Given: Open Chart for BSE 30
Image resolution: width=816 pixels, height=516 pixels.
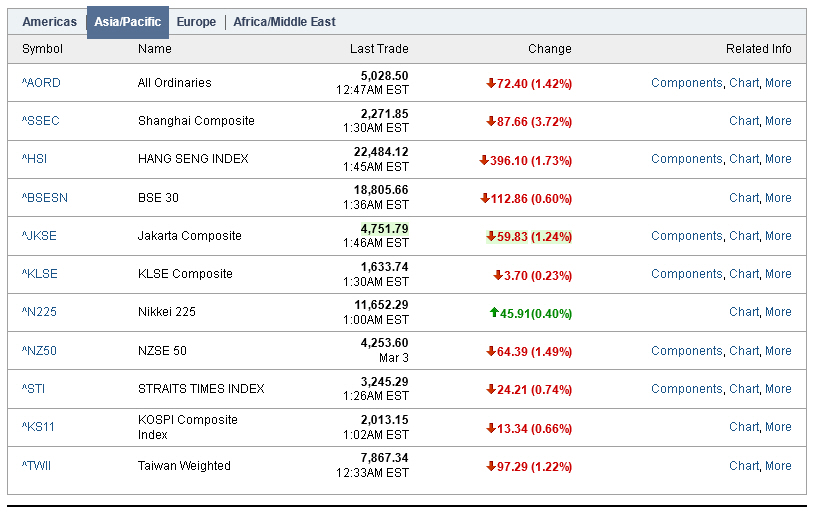Looking at the screenshot, I should [744, 198].
